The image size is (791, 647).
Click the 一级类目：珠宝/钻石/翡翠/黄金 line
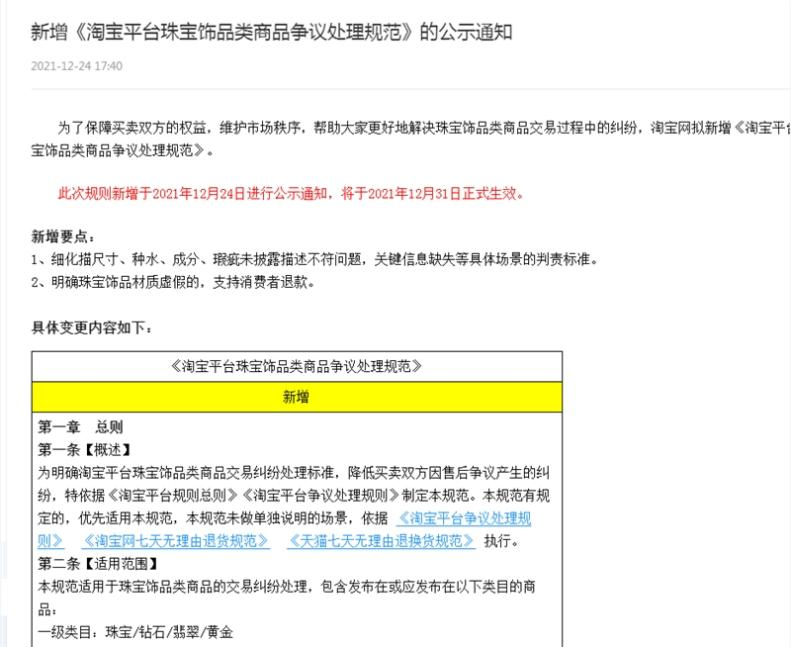[x=135, y=633]
